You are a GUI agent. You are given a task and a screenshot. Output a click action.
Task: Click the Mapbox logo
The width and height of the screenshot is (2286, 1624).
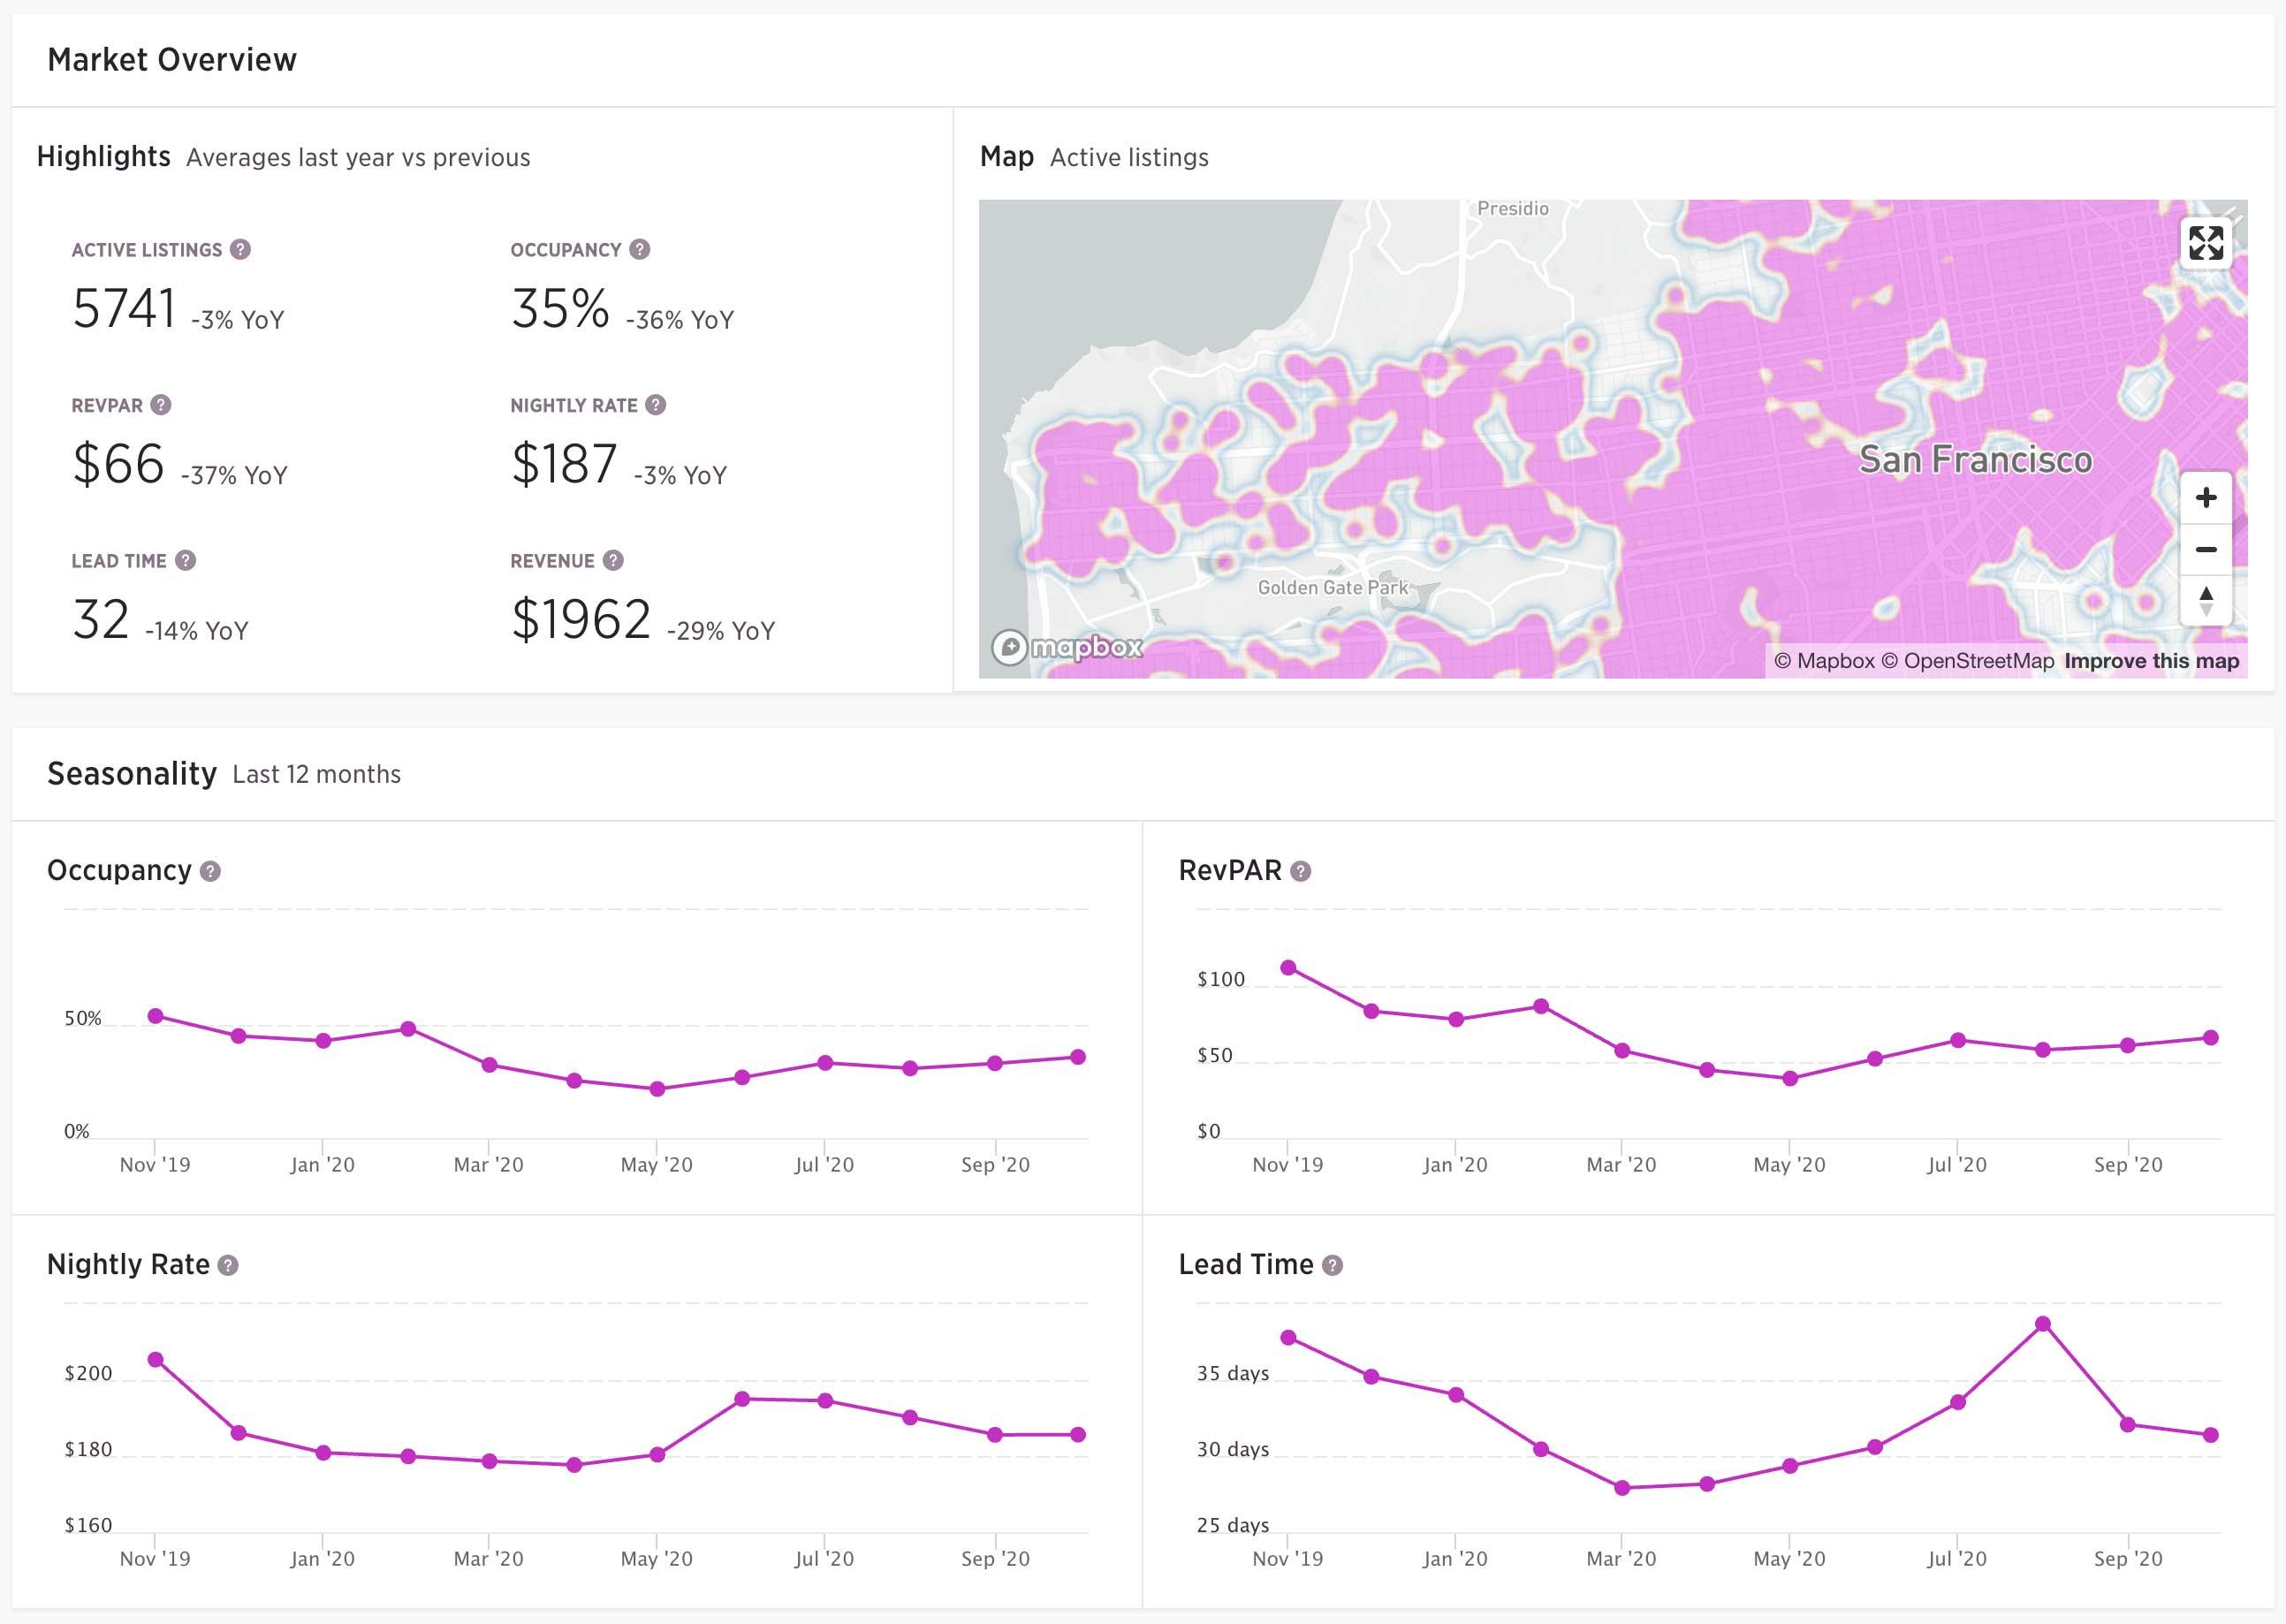click(x=1067, y=647)
